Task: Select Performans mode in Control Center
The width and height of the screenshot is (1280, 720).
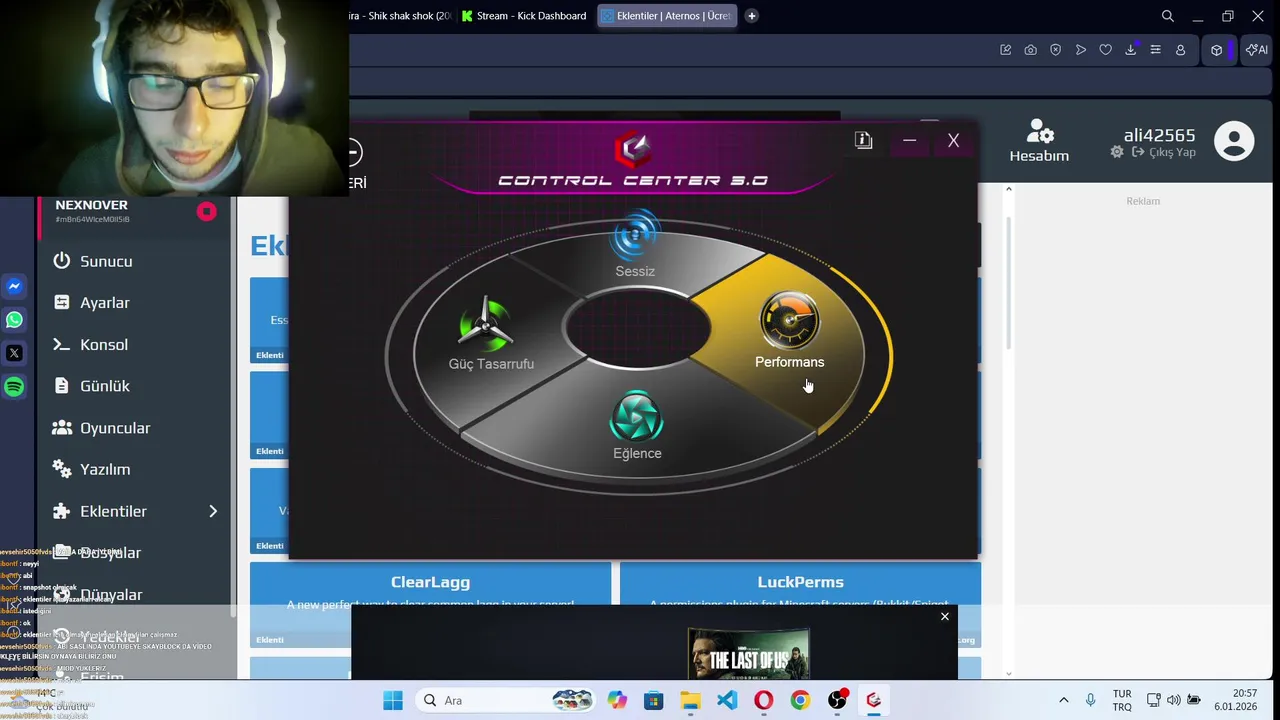Action: (x=790, y=332)
